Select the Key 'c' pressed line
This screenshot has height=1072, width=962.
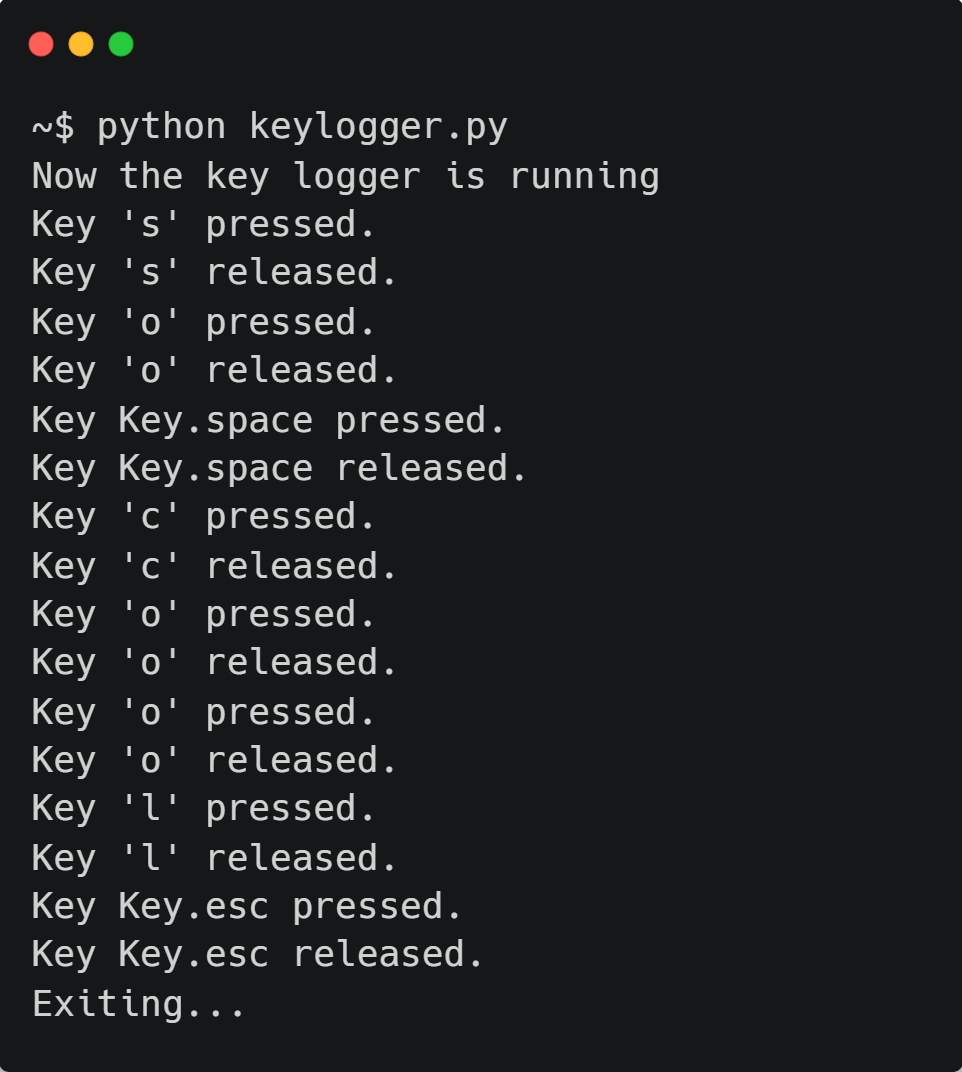pos(203,518)
